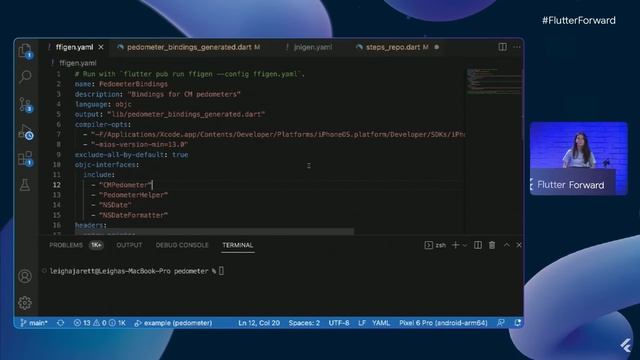Click line number 9 in gutter
Image resolution: width=640 pixels, height=360 pixels.
click(x=58, y=155)
